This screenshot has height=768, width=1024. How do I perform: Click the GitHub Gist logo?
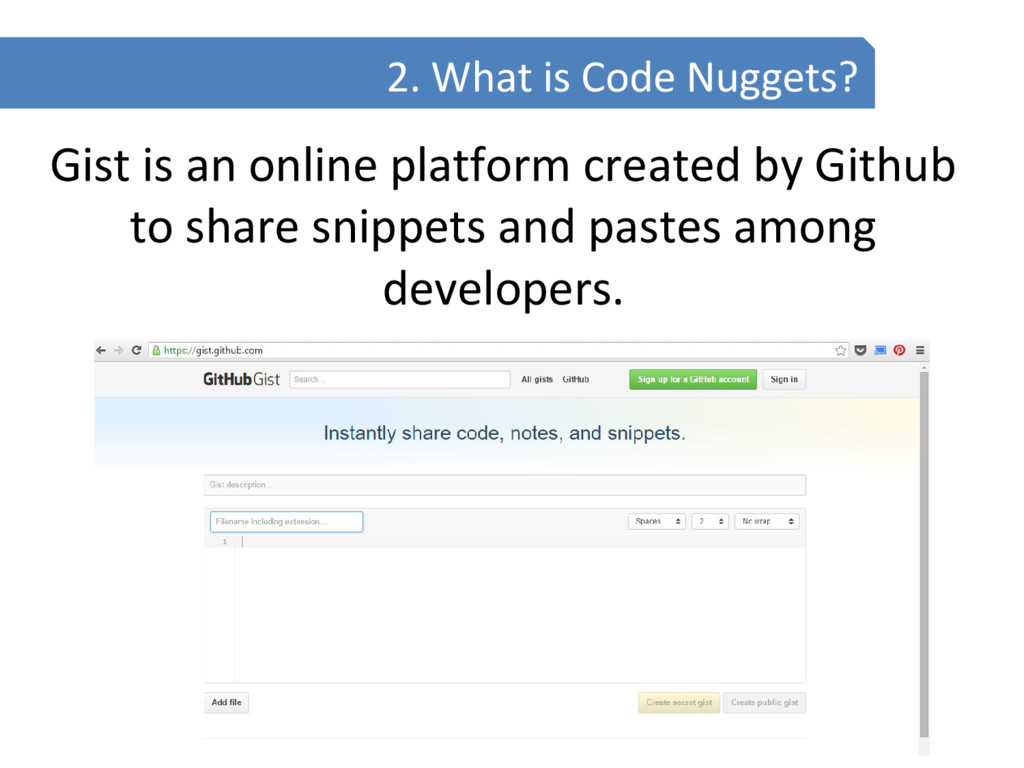pos(241,379)
